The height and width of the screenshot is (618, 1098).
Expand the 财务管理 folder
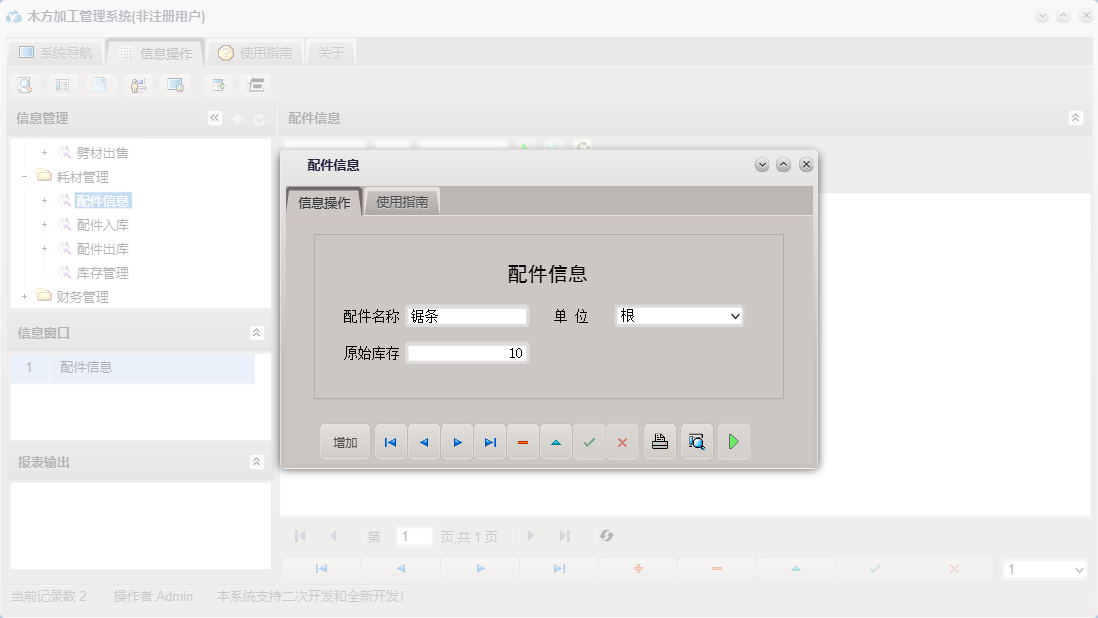coord(24,296)
